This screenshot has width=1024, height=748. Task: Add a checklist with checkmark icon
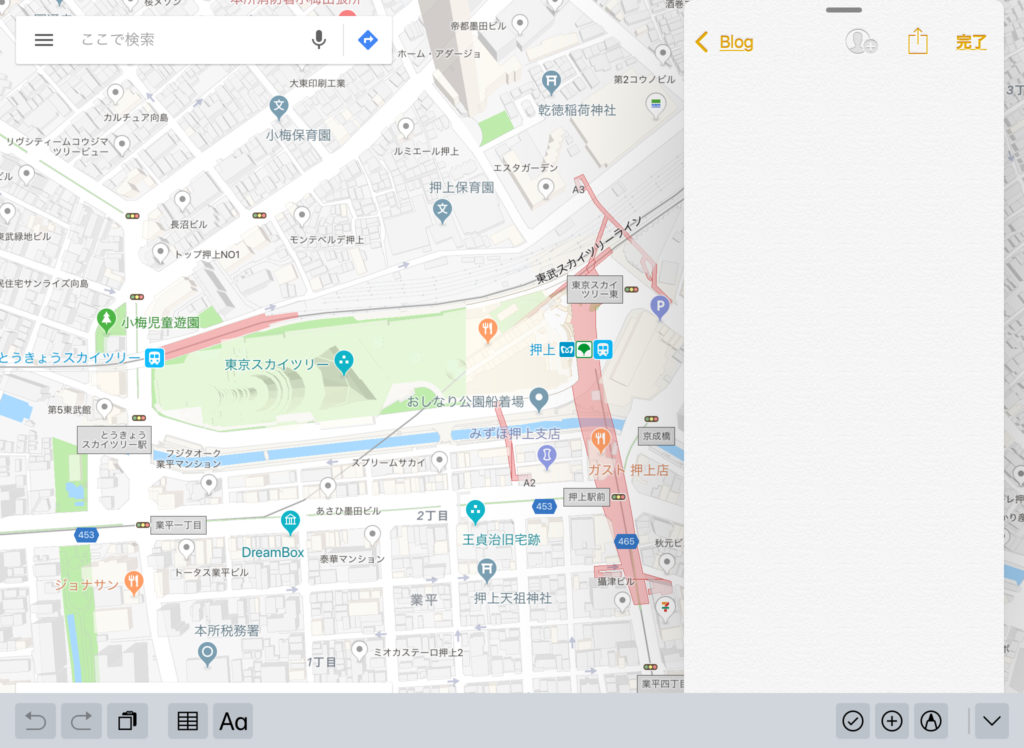(x=853, y=721)
